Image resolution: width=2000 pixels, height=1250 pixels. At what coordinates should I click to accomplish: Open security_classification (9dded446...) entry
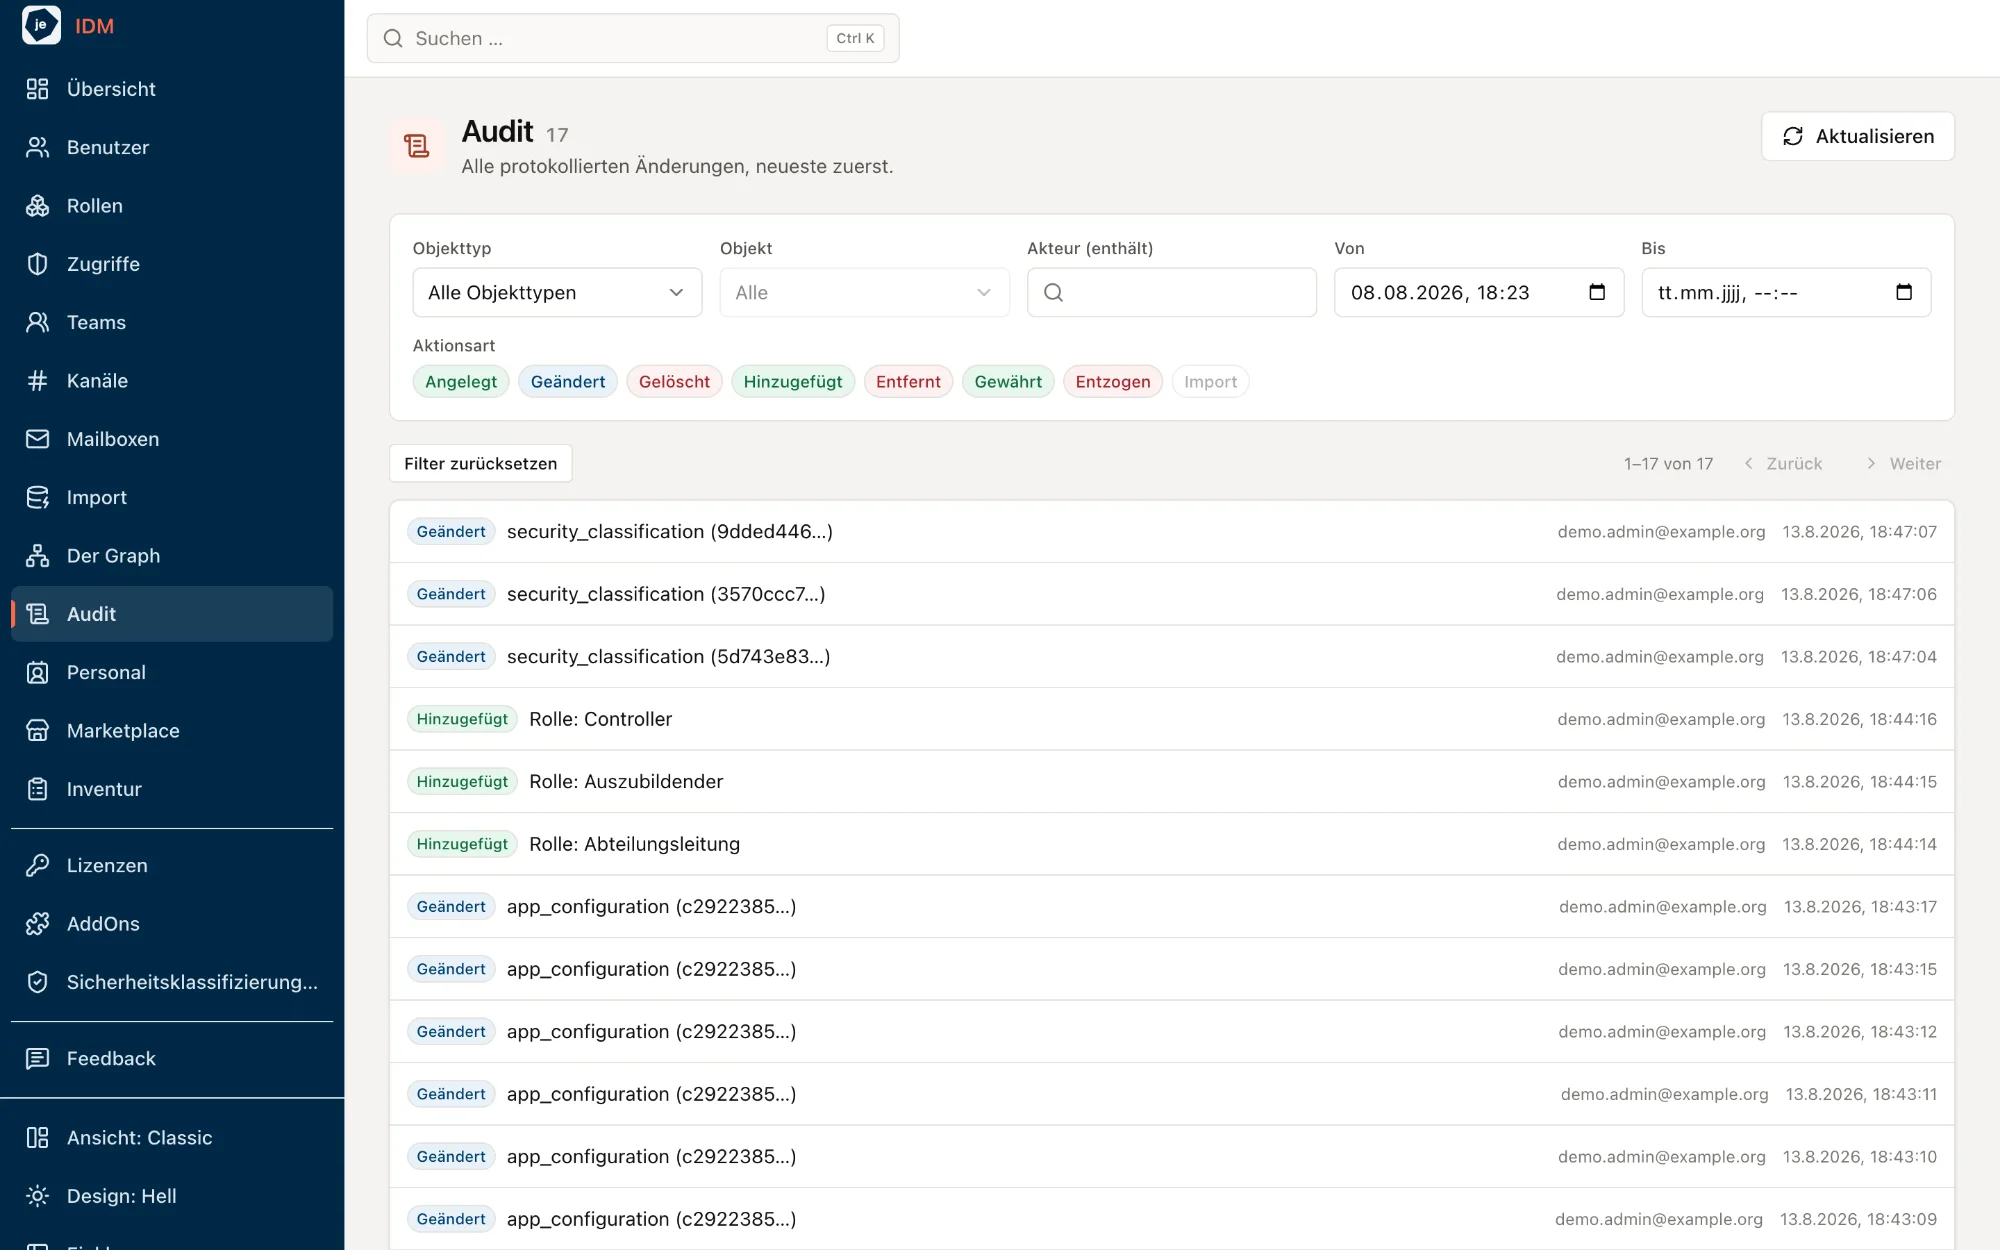click(x=1172, y=531)
